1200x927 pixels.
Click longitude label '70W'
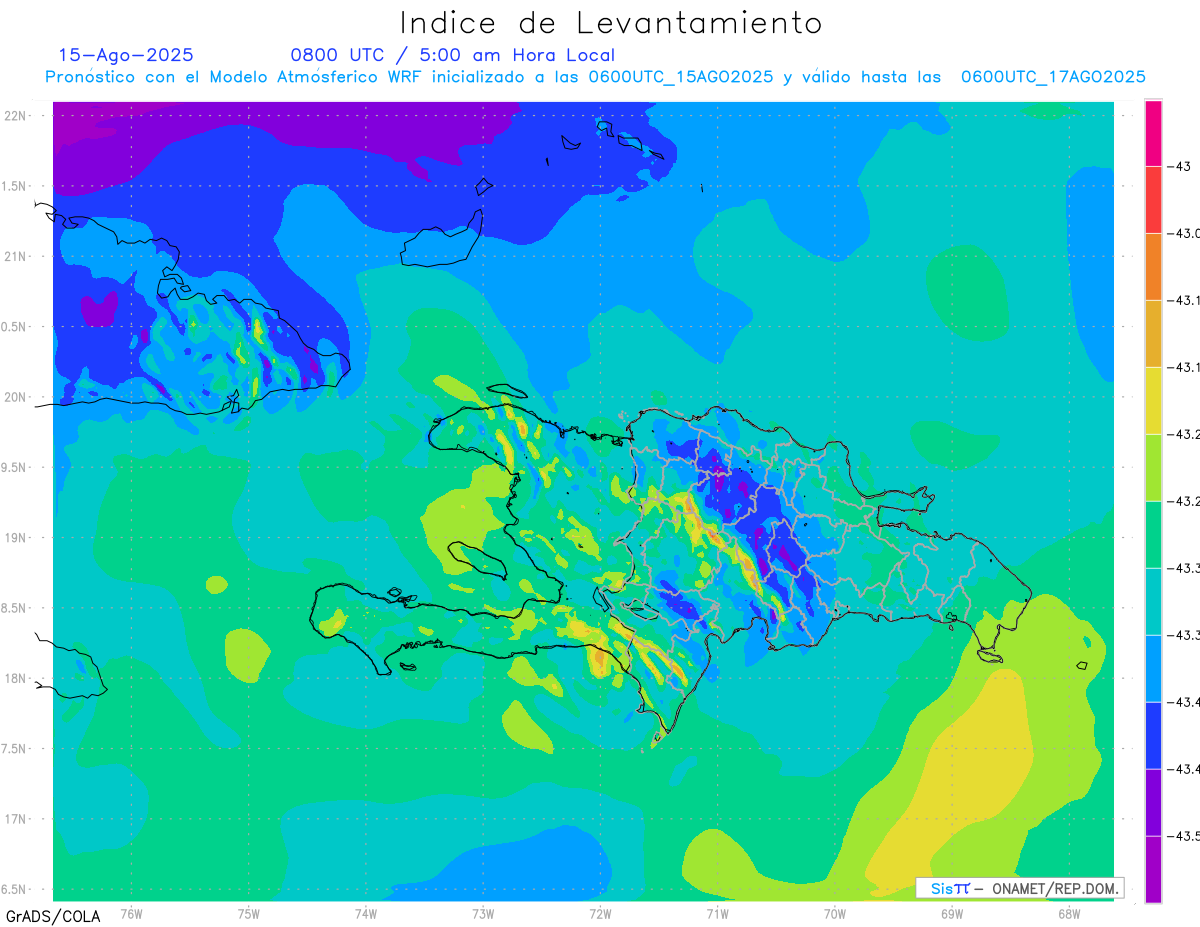point(835,913)
